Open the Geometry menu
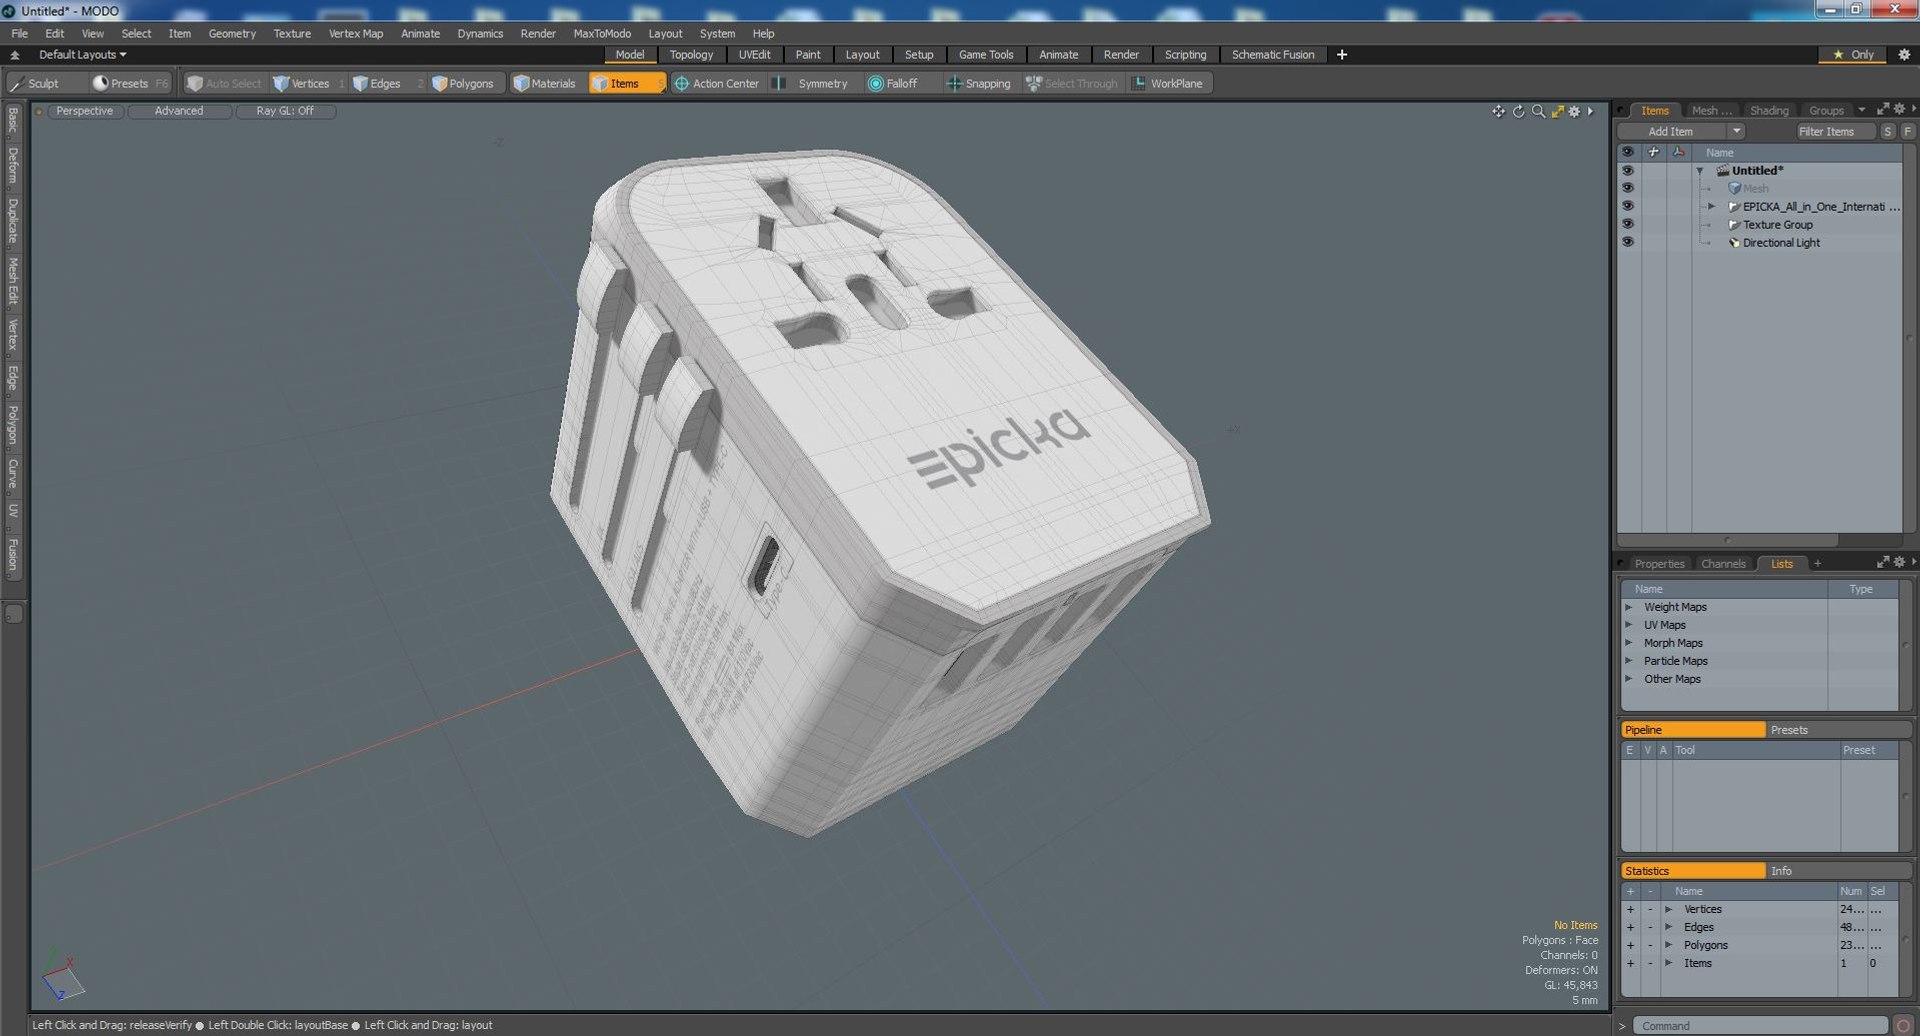The width and height of the screenshot is (1920, 1036). pos(232,33)
